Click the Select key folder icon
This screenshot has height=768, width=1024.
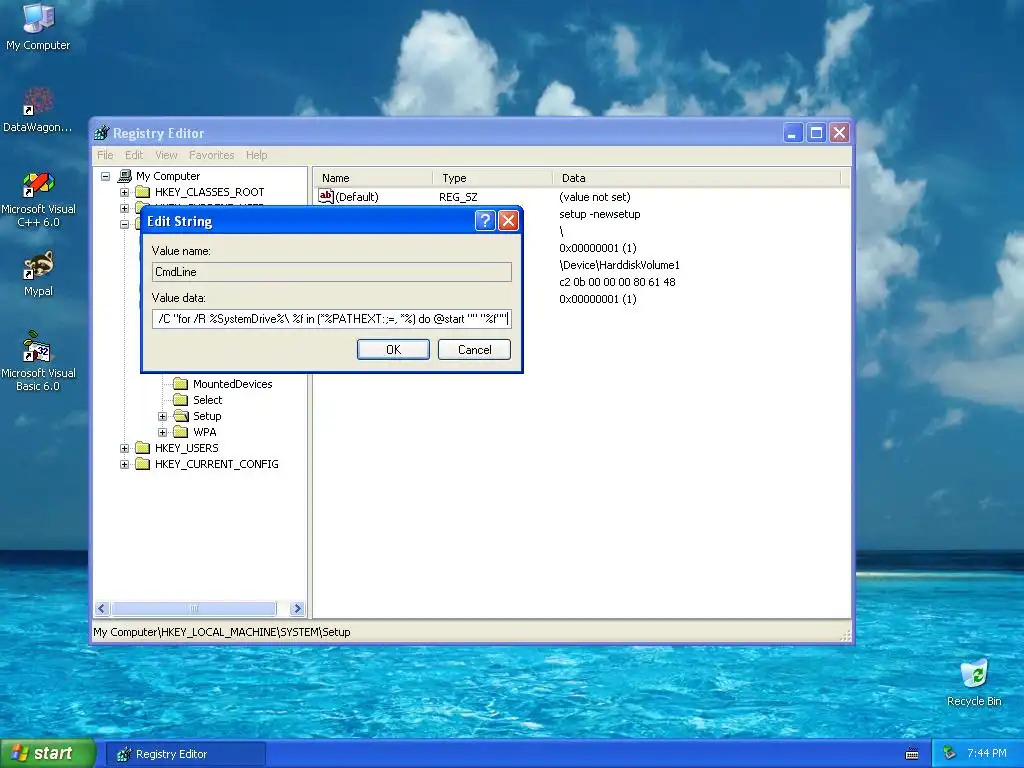point(181,400)
